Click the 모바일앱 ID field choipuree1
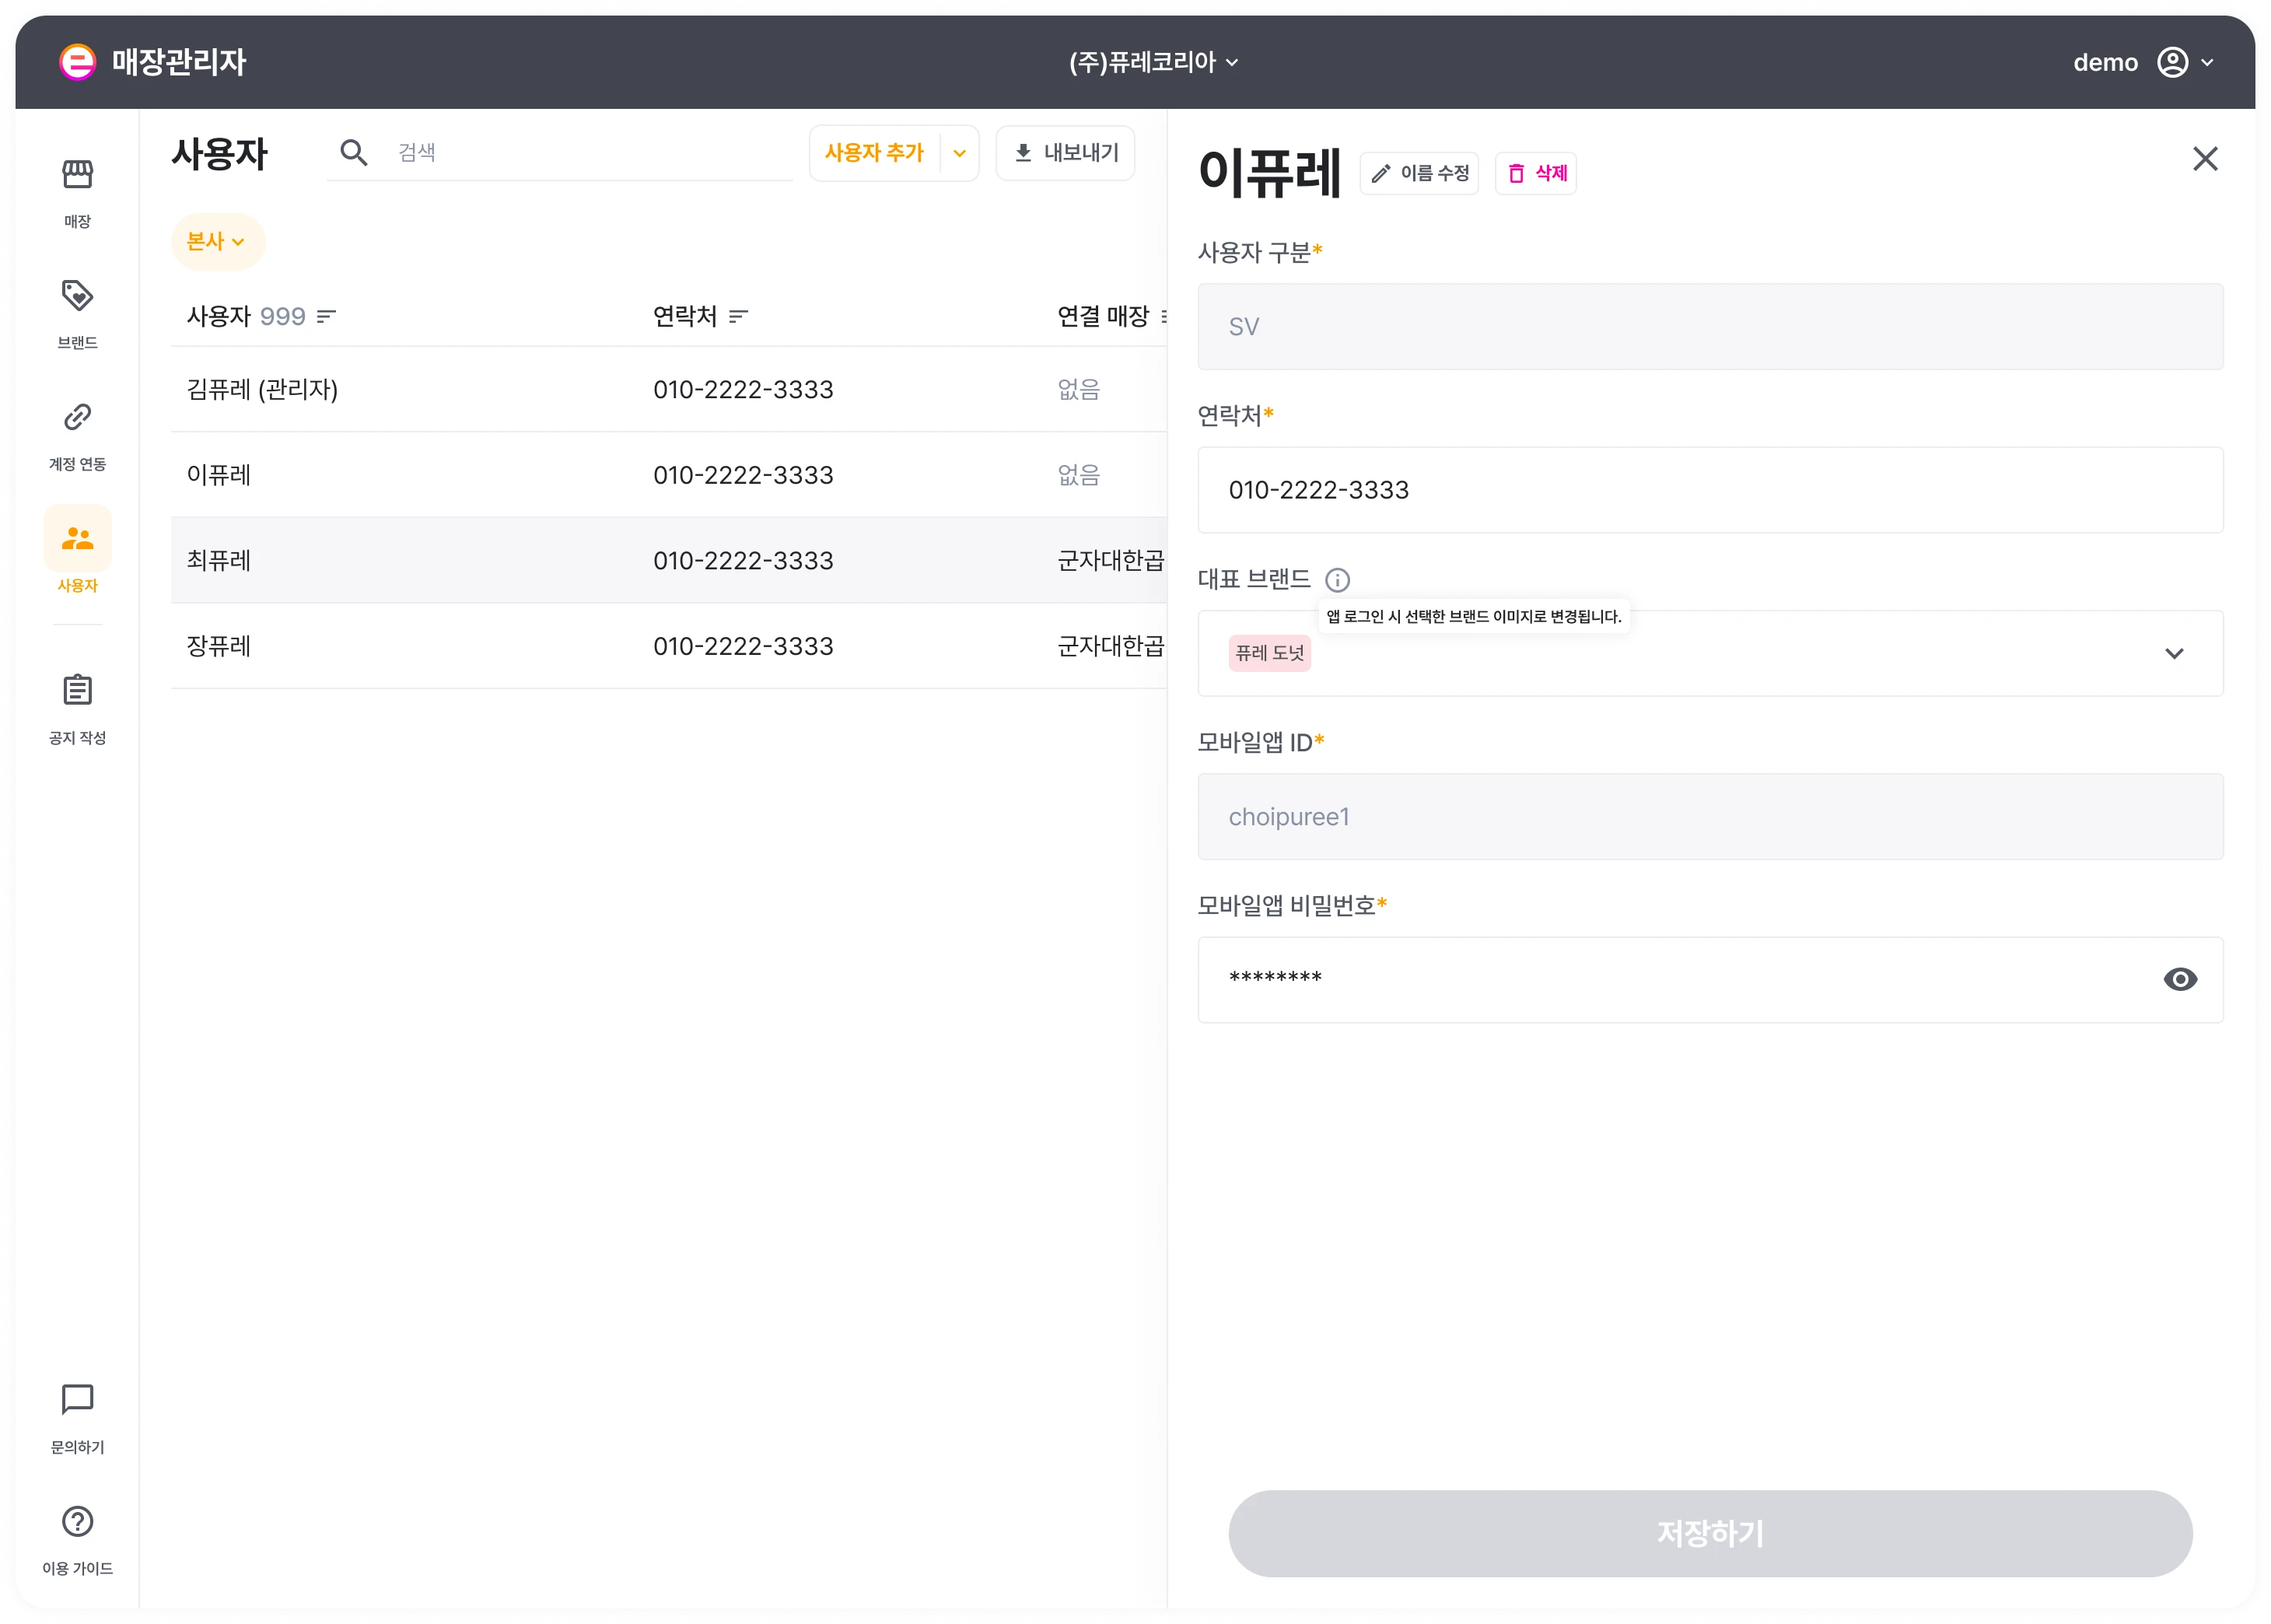This screenshot has width=2271, height=1624. [x=1710, y=817]
